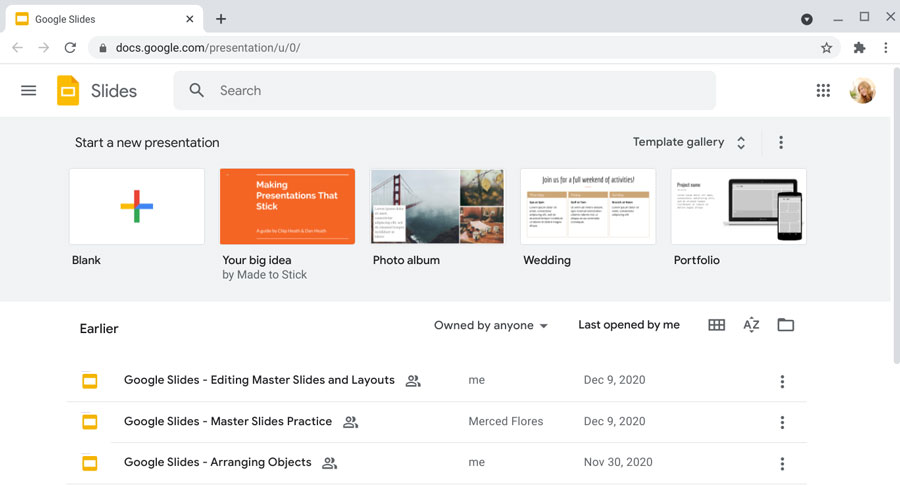The width and height of the screenshot is (900, 486).
Task: Open Google Slides - Editing Master Slides and Layouts
Action: click(x=259, y=380)
